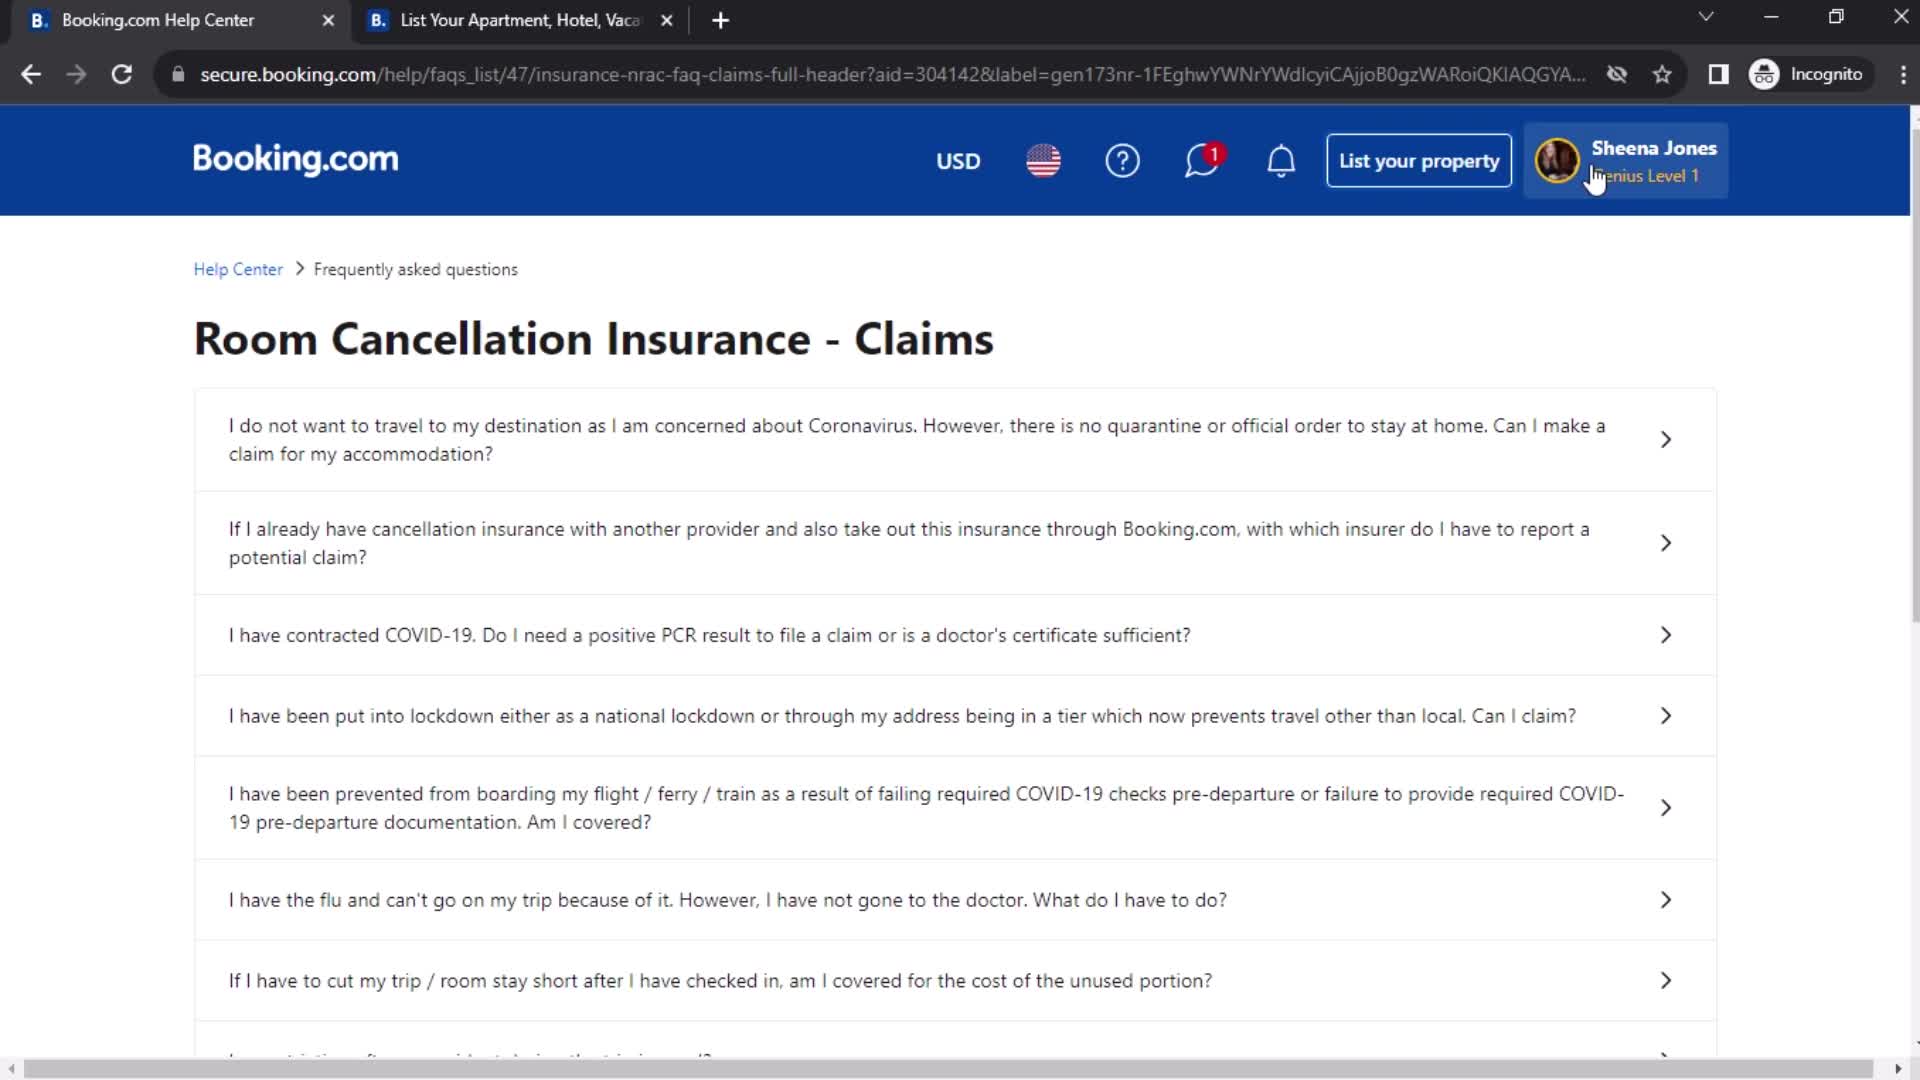The width and height of the screenshot is (1920, 1080).
Task: Click the horizontal scrollbar left arrow
Action: click(x=11, y=1069)
